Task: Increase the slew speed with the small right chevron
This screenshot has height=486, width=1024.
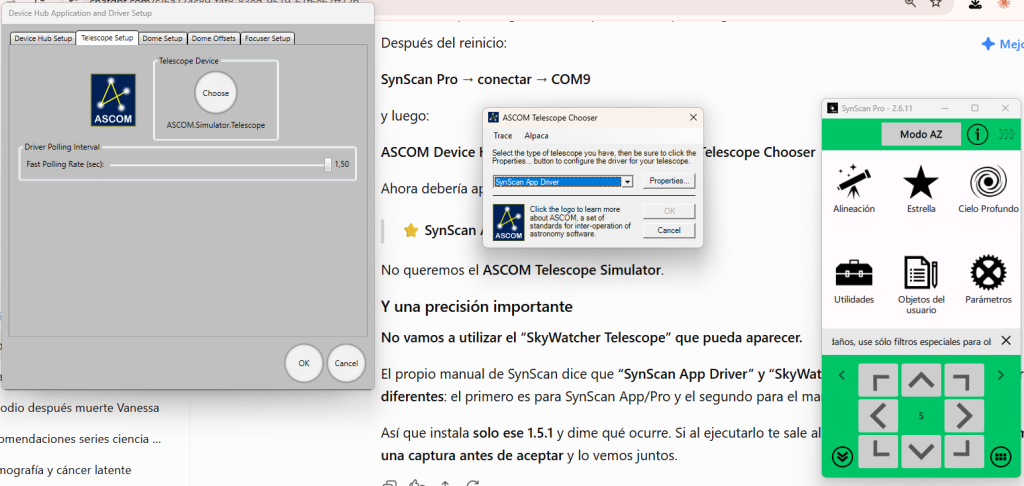Action: click(x=1000, y=375)
